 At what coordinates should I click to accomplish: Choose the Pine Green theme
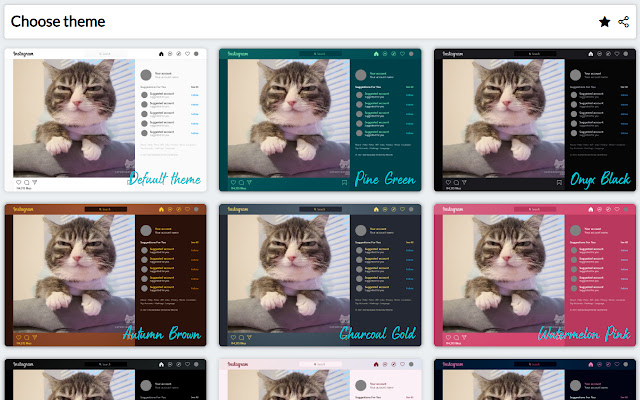[320, 120]
